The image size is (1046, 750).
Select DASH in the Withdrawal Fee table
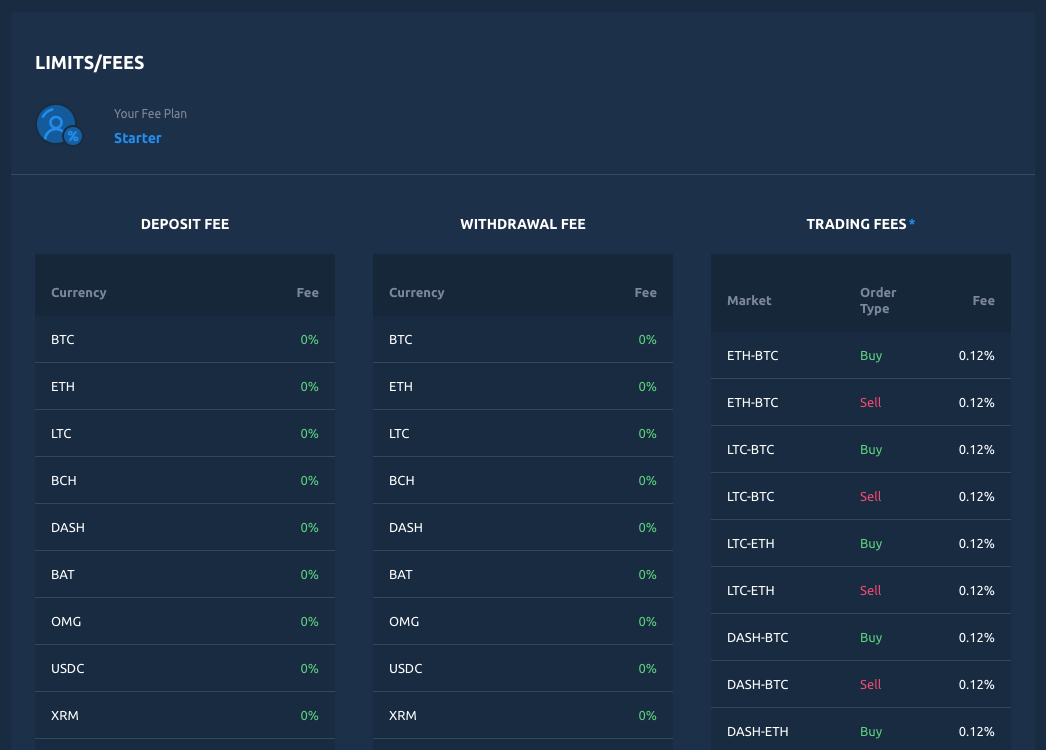406,528
